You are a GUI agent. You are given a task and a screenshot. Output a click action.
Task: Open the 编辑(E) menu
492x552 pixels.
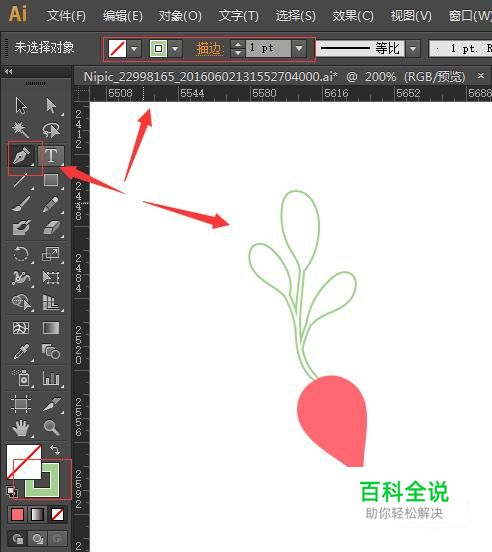(123, 16)
